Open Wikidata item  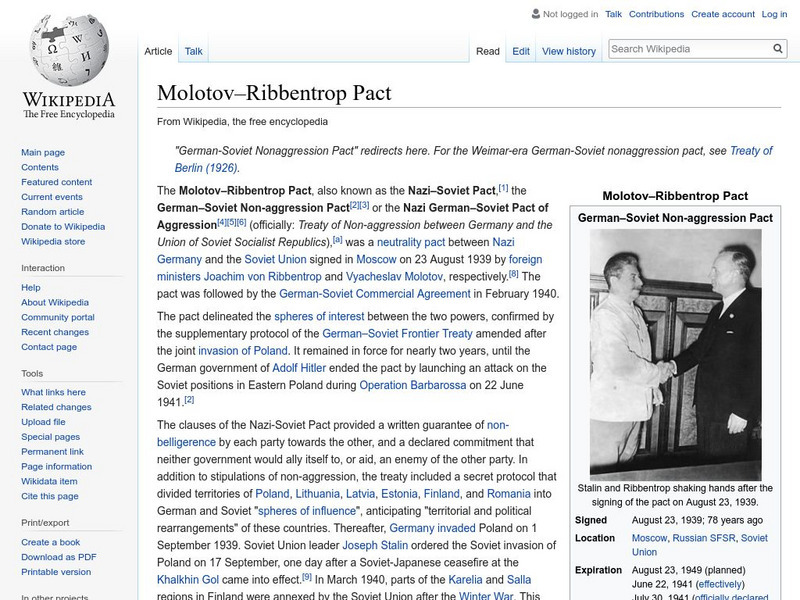tap(49, 481)
